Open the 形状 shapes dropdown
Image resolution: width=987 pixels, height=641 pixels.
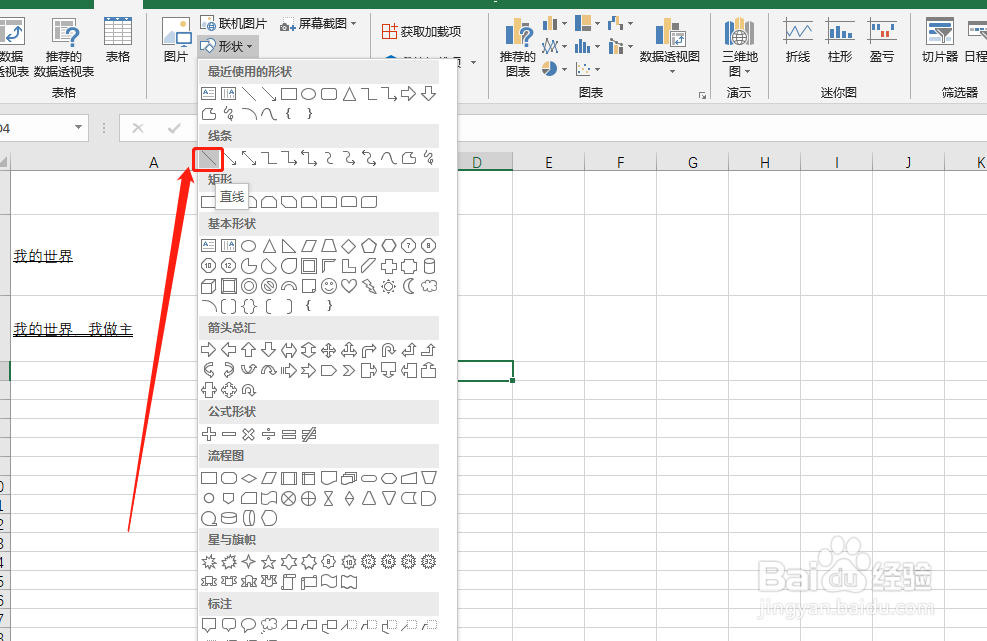tap(227, 46)
